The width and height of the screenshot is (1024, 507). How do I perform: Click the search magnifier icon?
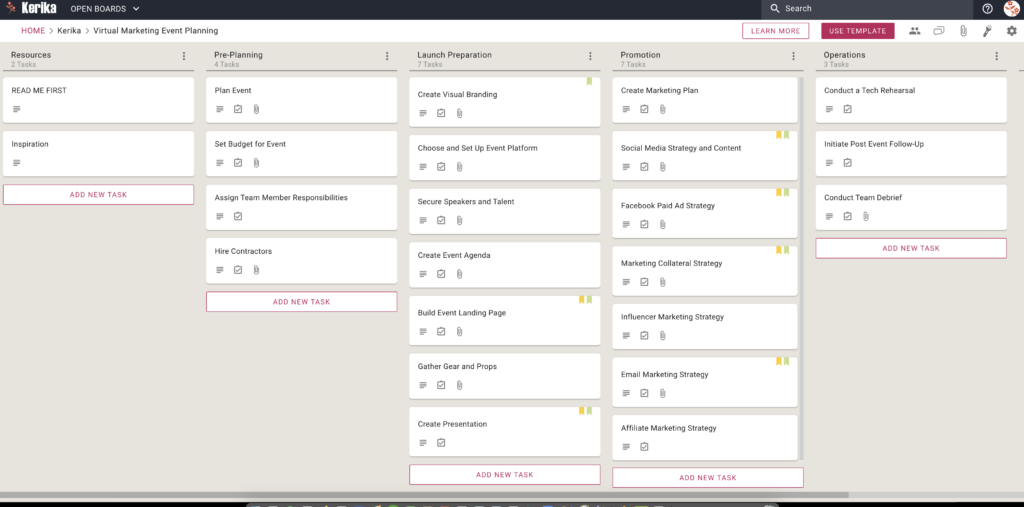(x=775, y=8)
